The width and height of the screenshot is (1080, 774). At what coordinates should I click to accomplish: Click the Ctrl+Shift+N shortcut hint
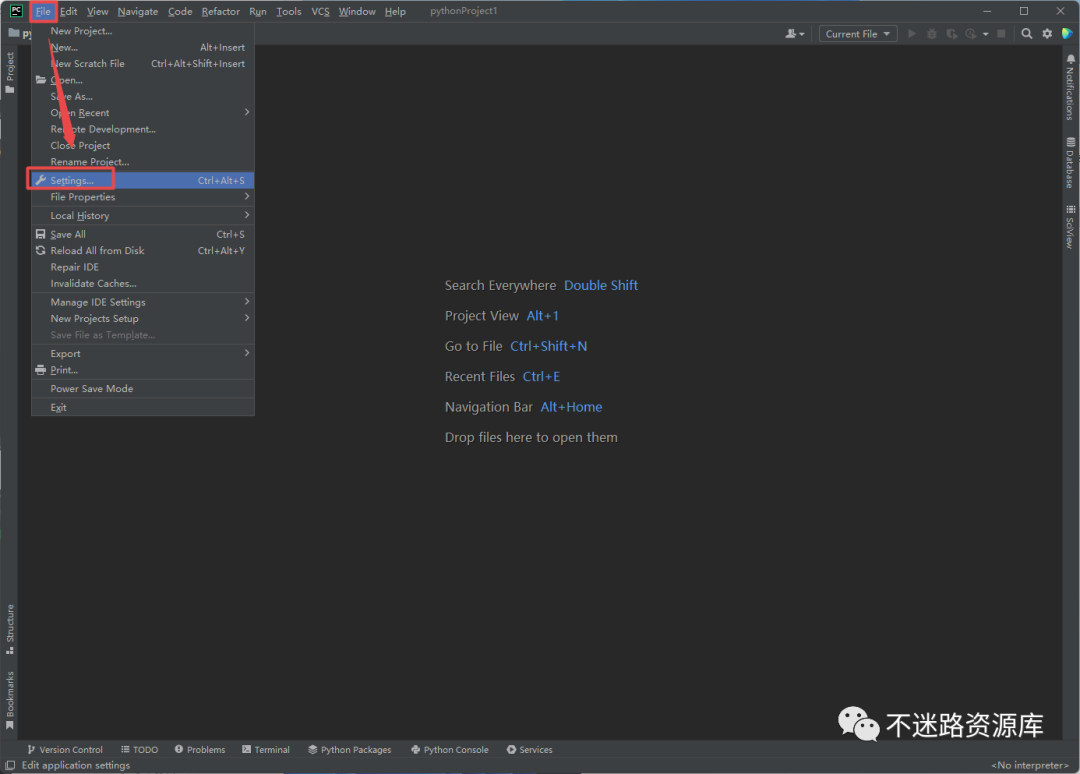tap(548, 346)
